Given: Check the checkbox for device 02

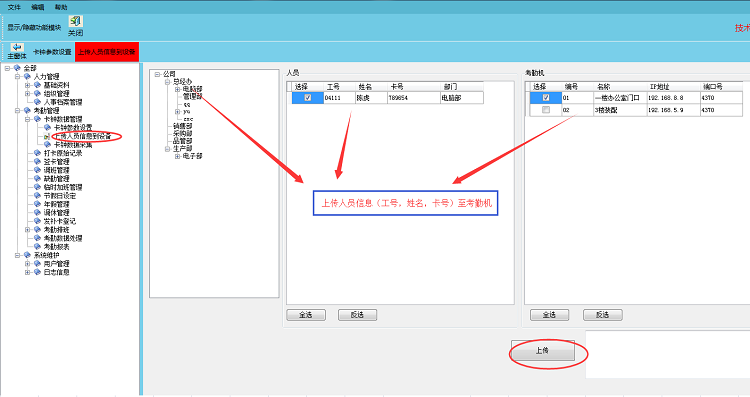Looking at the screenshot, I should pyautogui.click(x=546, y=110).
